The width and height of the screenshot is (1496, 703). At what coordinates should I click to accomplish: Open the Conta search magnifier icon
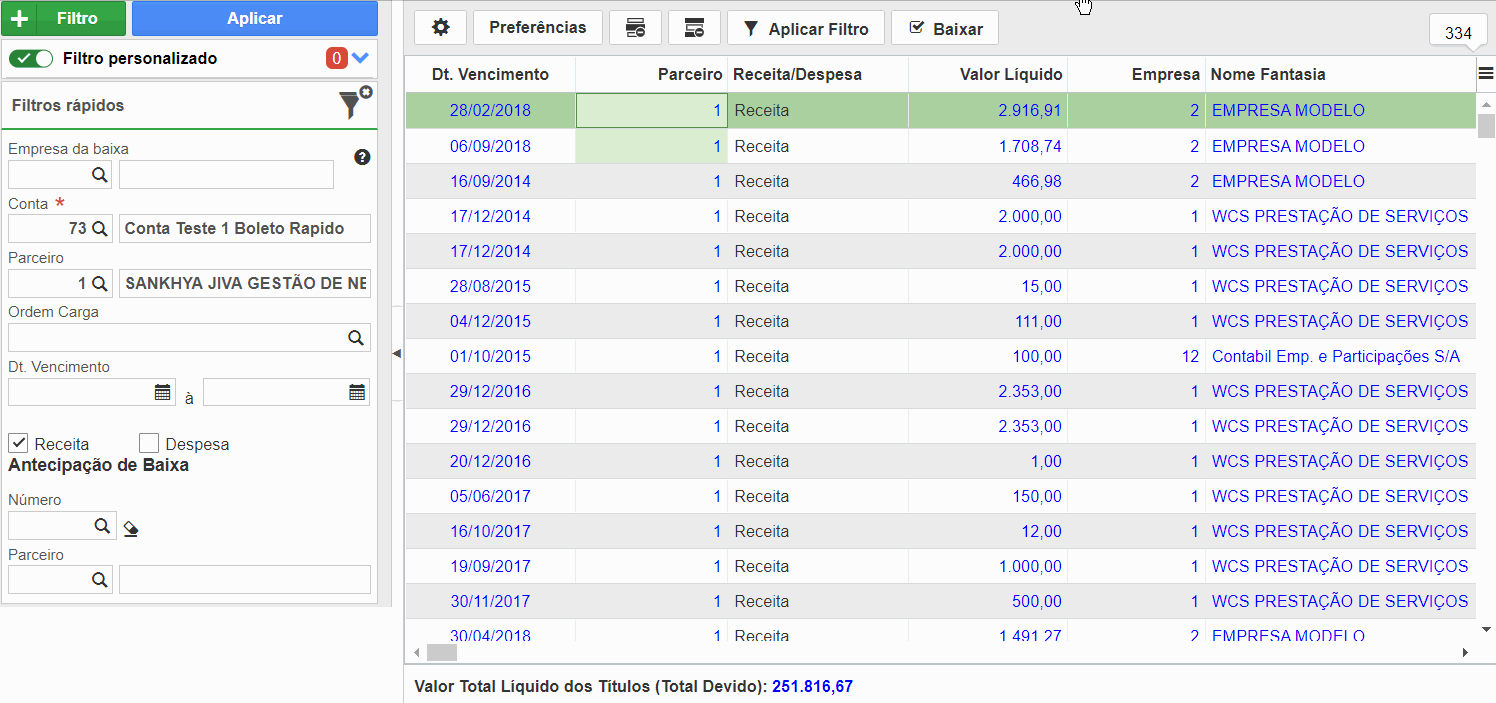[x=100, y=228]
